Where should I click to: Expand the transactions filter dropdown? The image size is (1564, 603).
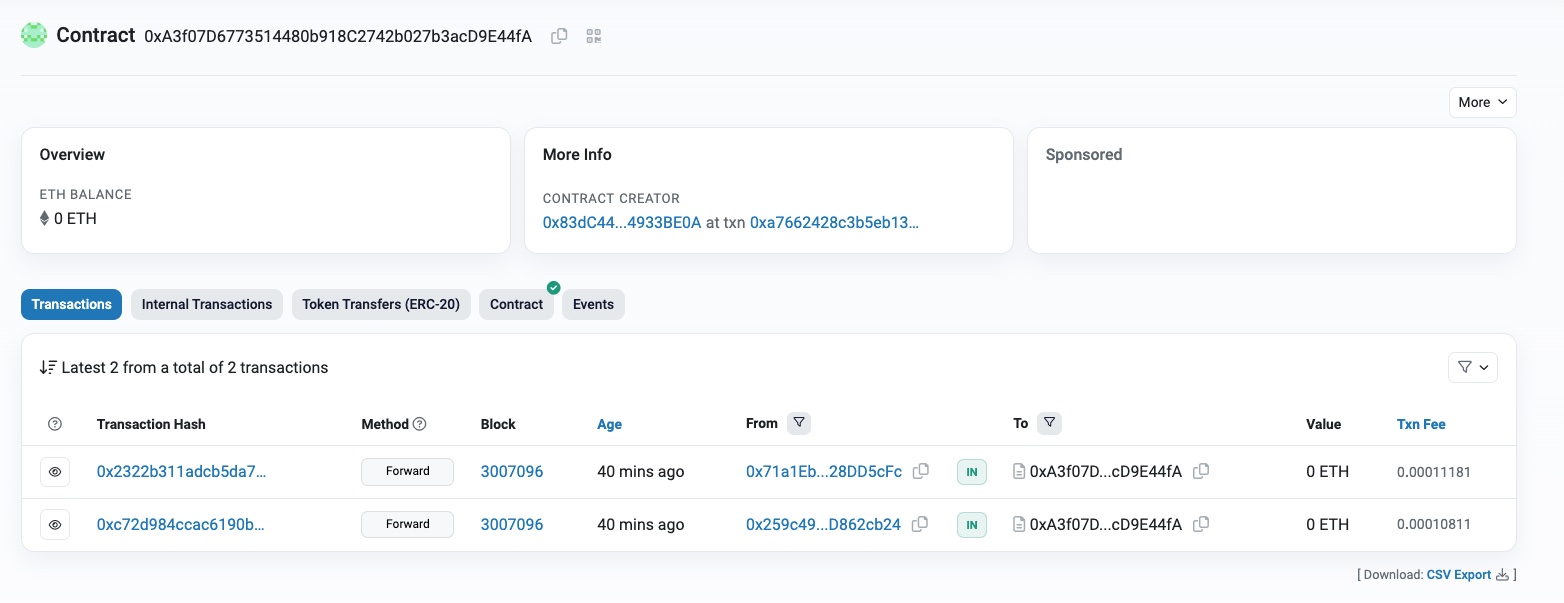(x=1472, y=368)
